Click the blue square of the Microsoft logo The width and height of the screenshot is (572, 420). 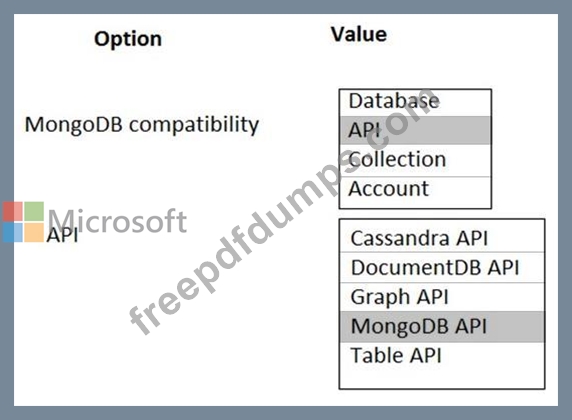[x=13, y=233]
